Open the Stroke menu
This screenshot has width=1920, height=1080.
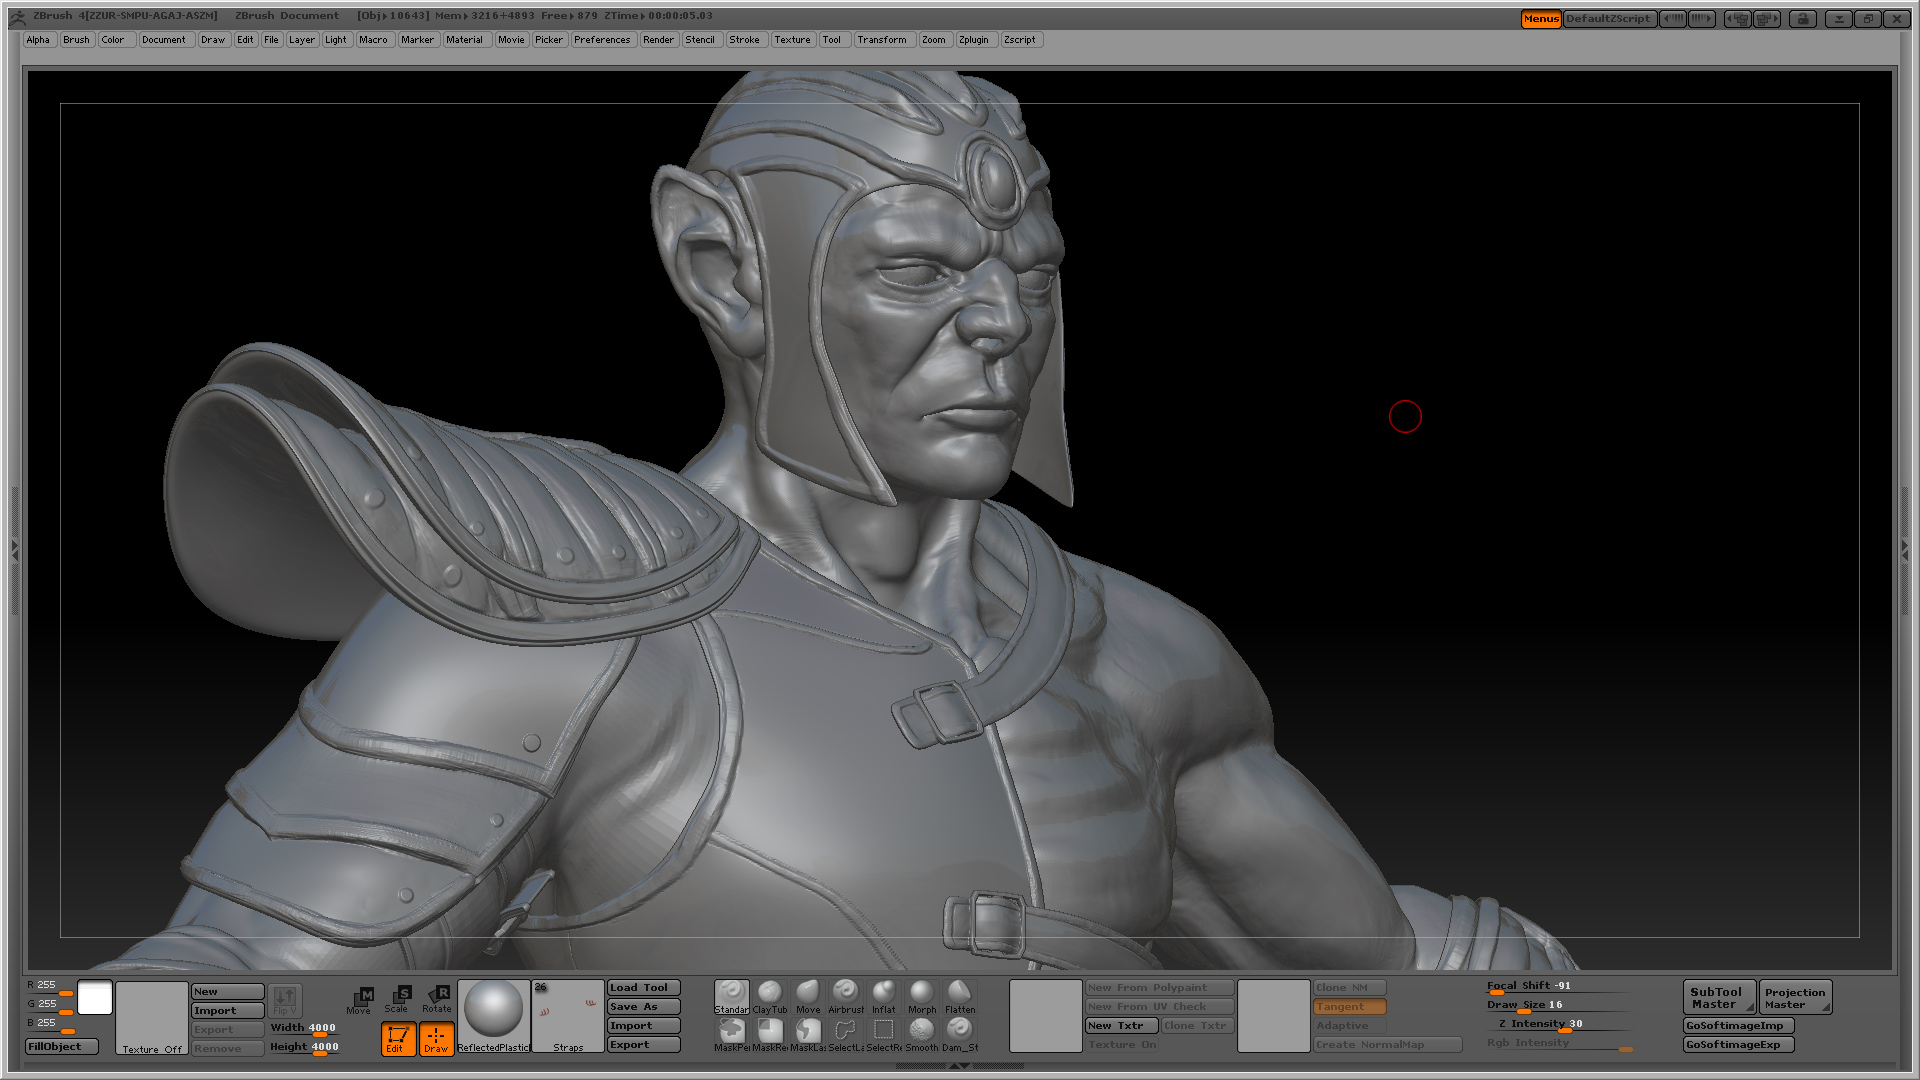tap(745, 40)
